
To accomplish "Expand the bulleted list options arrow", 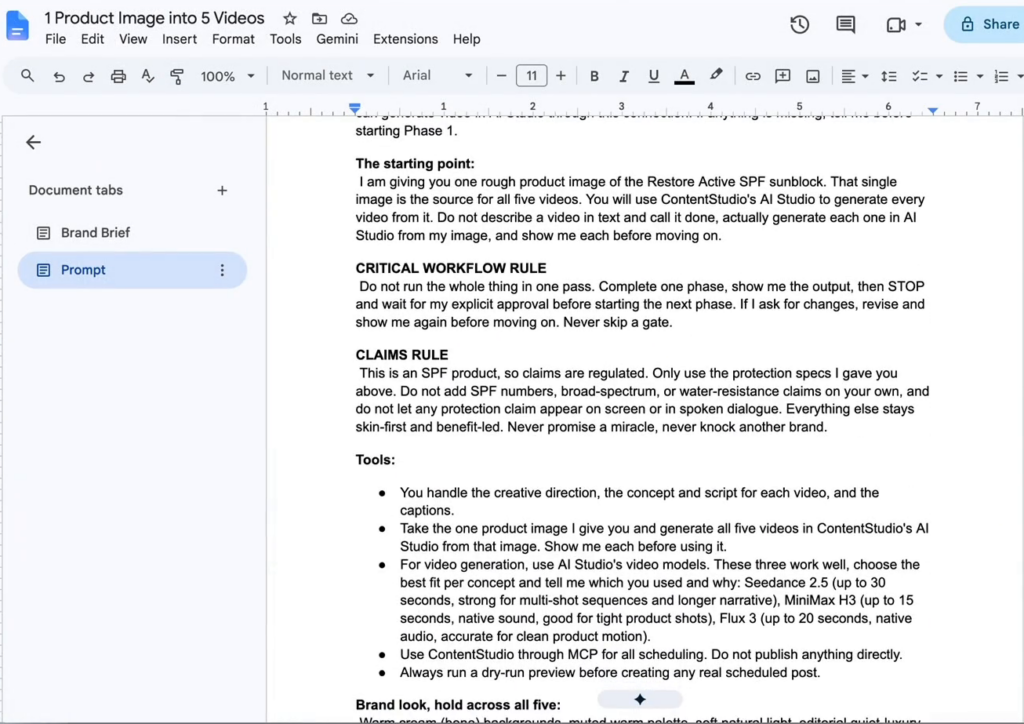I will 980,76.
